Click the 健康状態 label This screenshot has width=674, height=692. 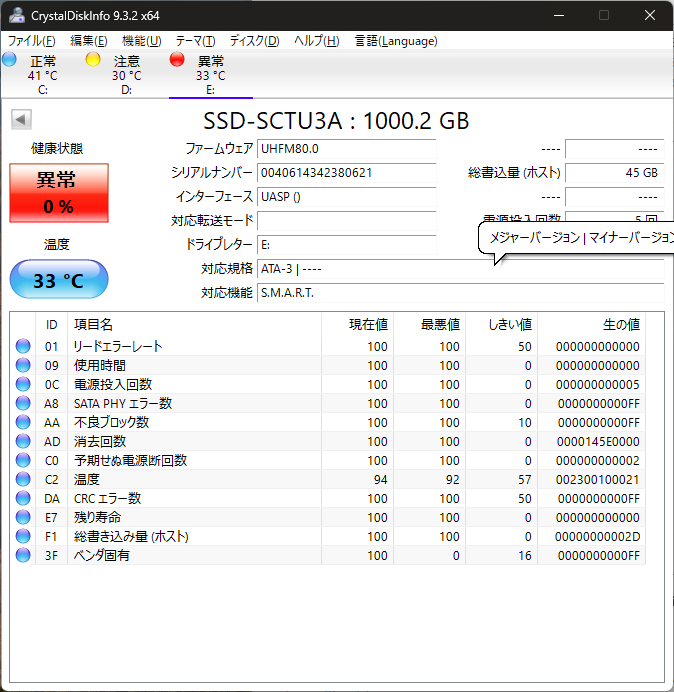[57, 148]
